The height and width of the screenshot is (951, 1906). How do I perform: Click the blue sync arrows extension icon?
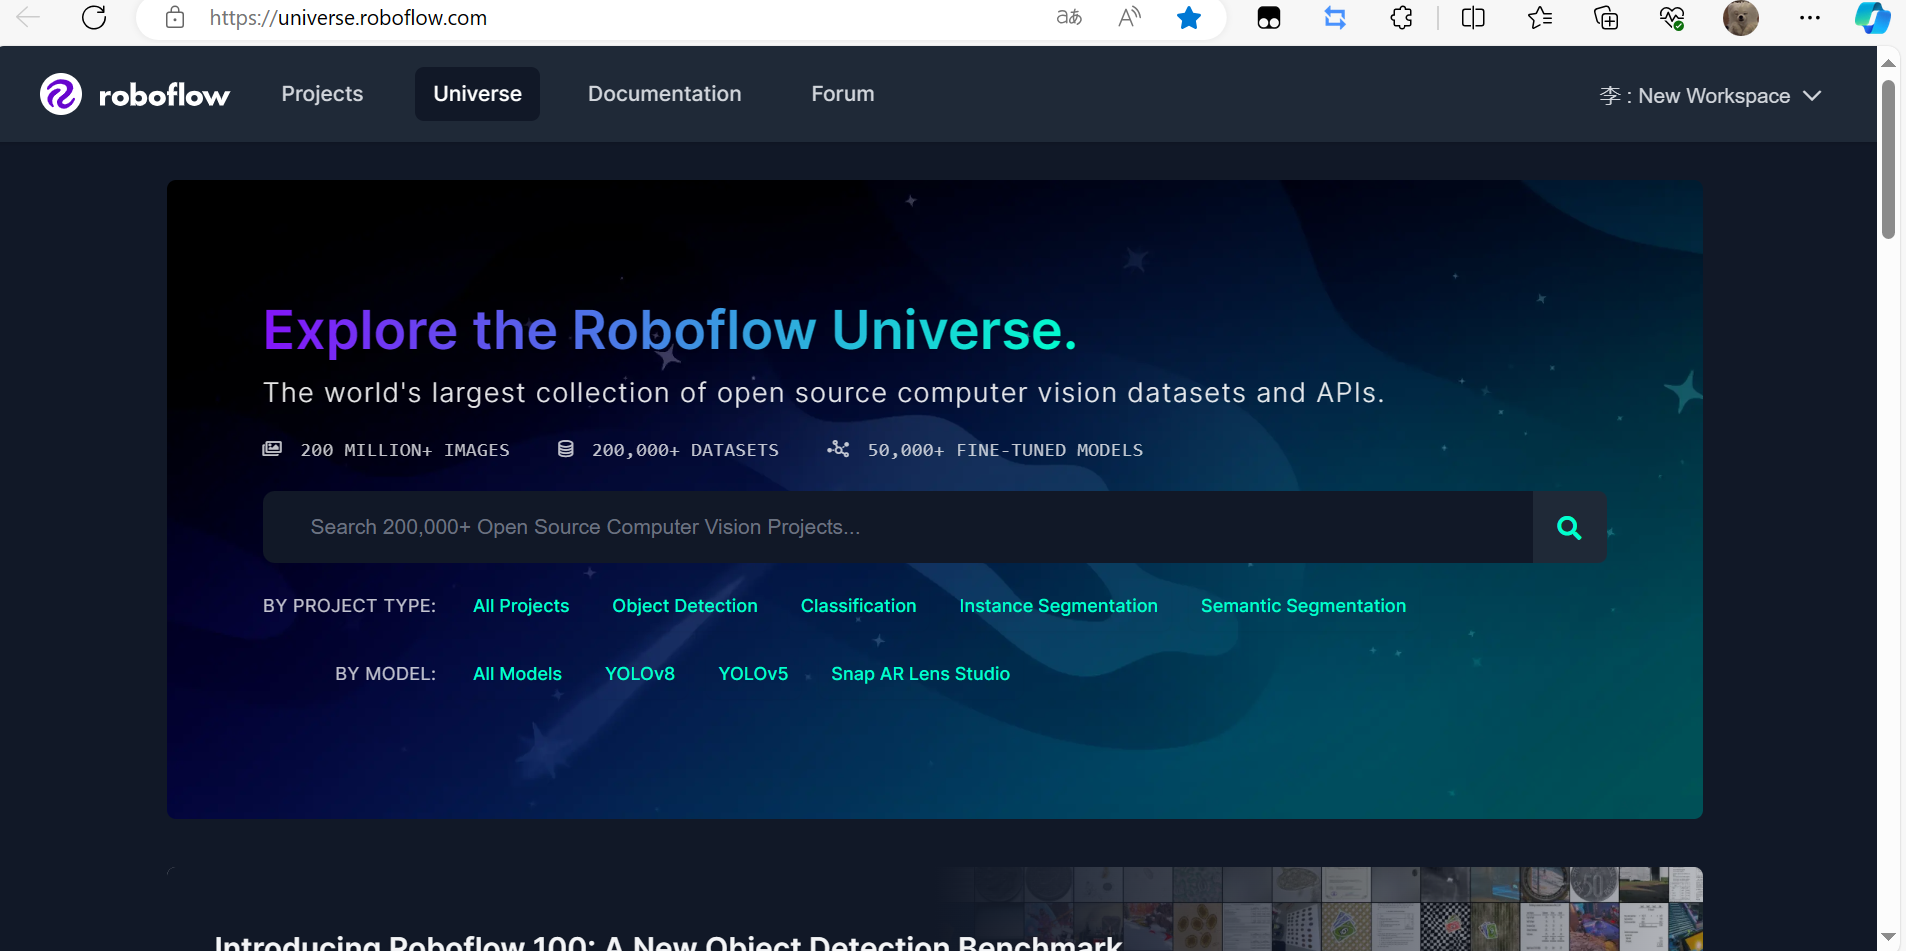coord(1335,18)
